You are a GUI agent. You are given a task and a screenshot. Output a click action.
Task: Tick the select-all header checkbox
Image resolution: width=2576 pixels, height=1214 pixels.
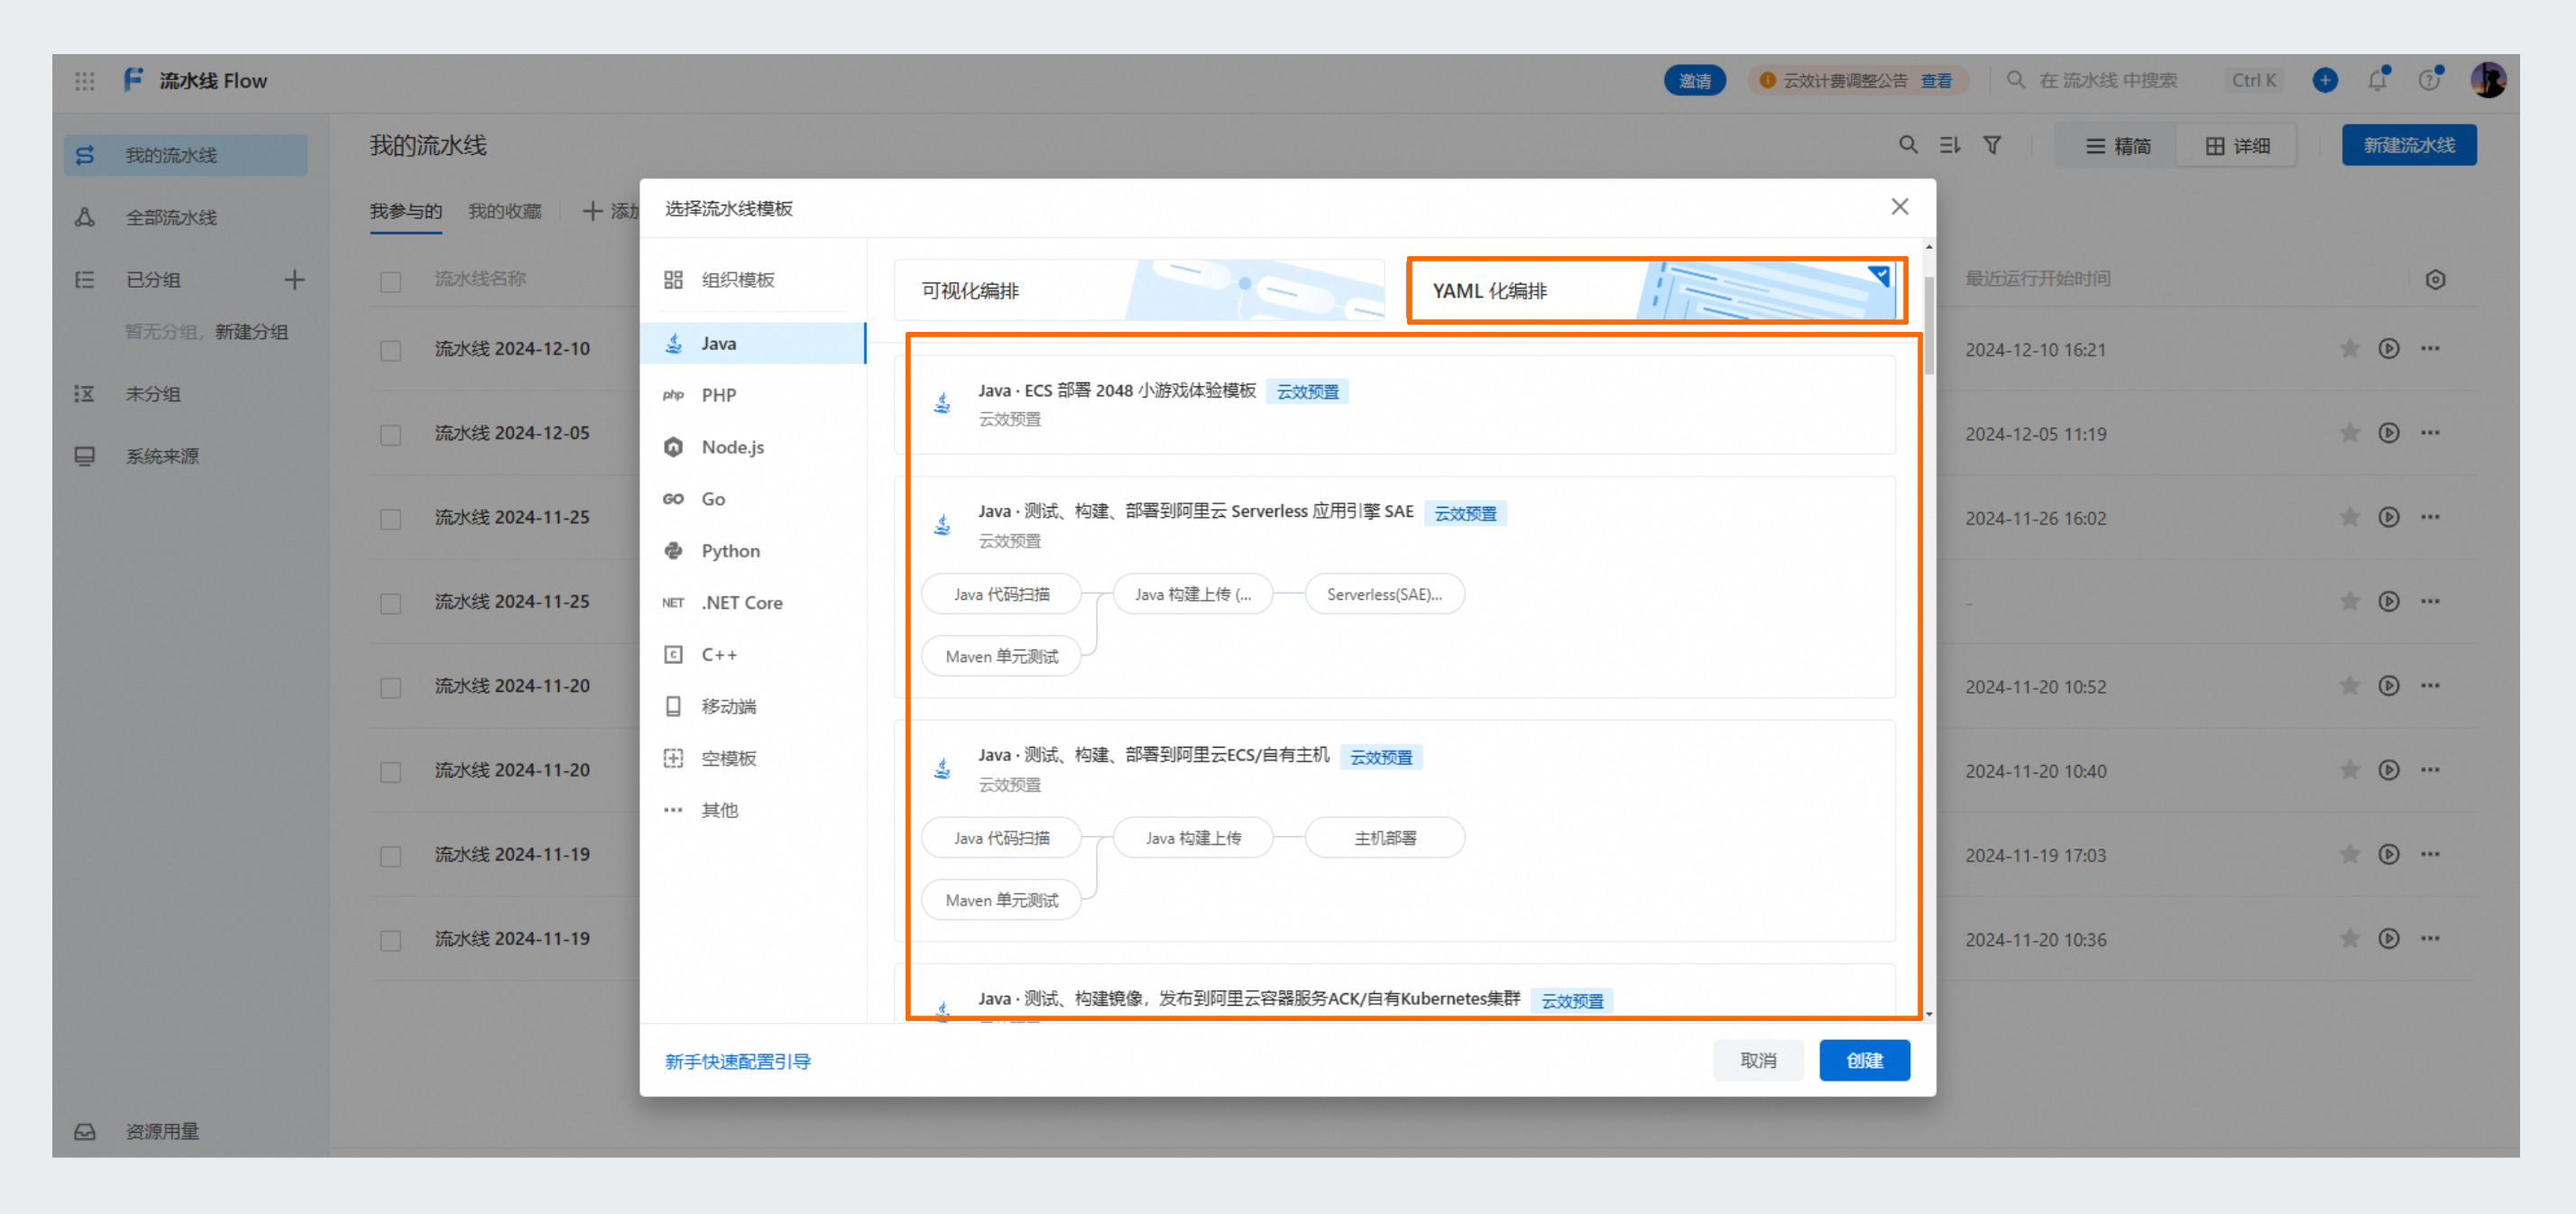pos(390,281)
